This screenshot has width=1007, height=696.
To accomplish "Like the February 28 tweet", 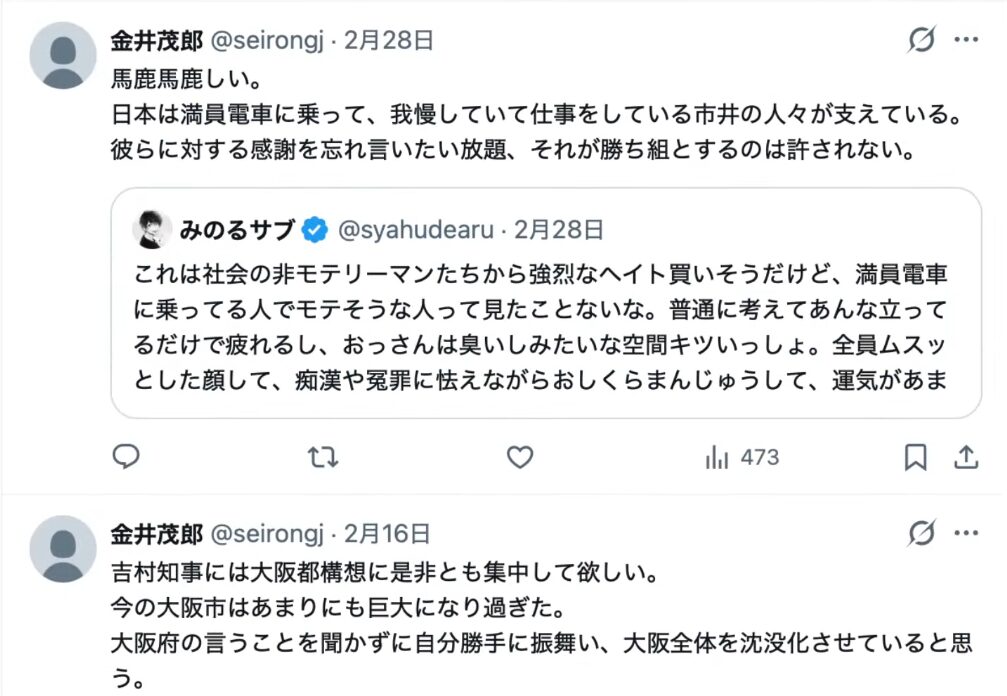I will [x=519, y=458].
